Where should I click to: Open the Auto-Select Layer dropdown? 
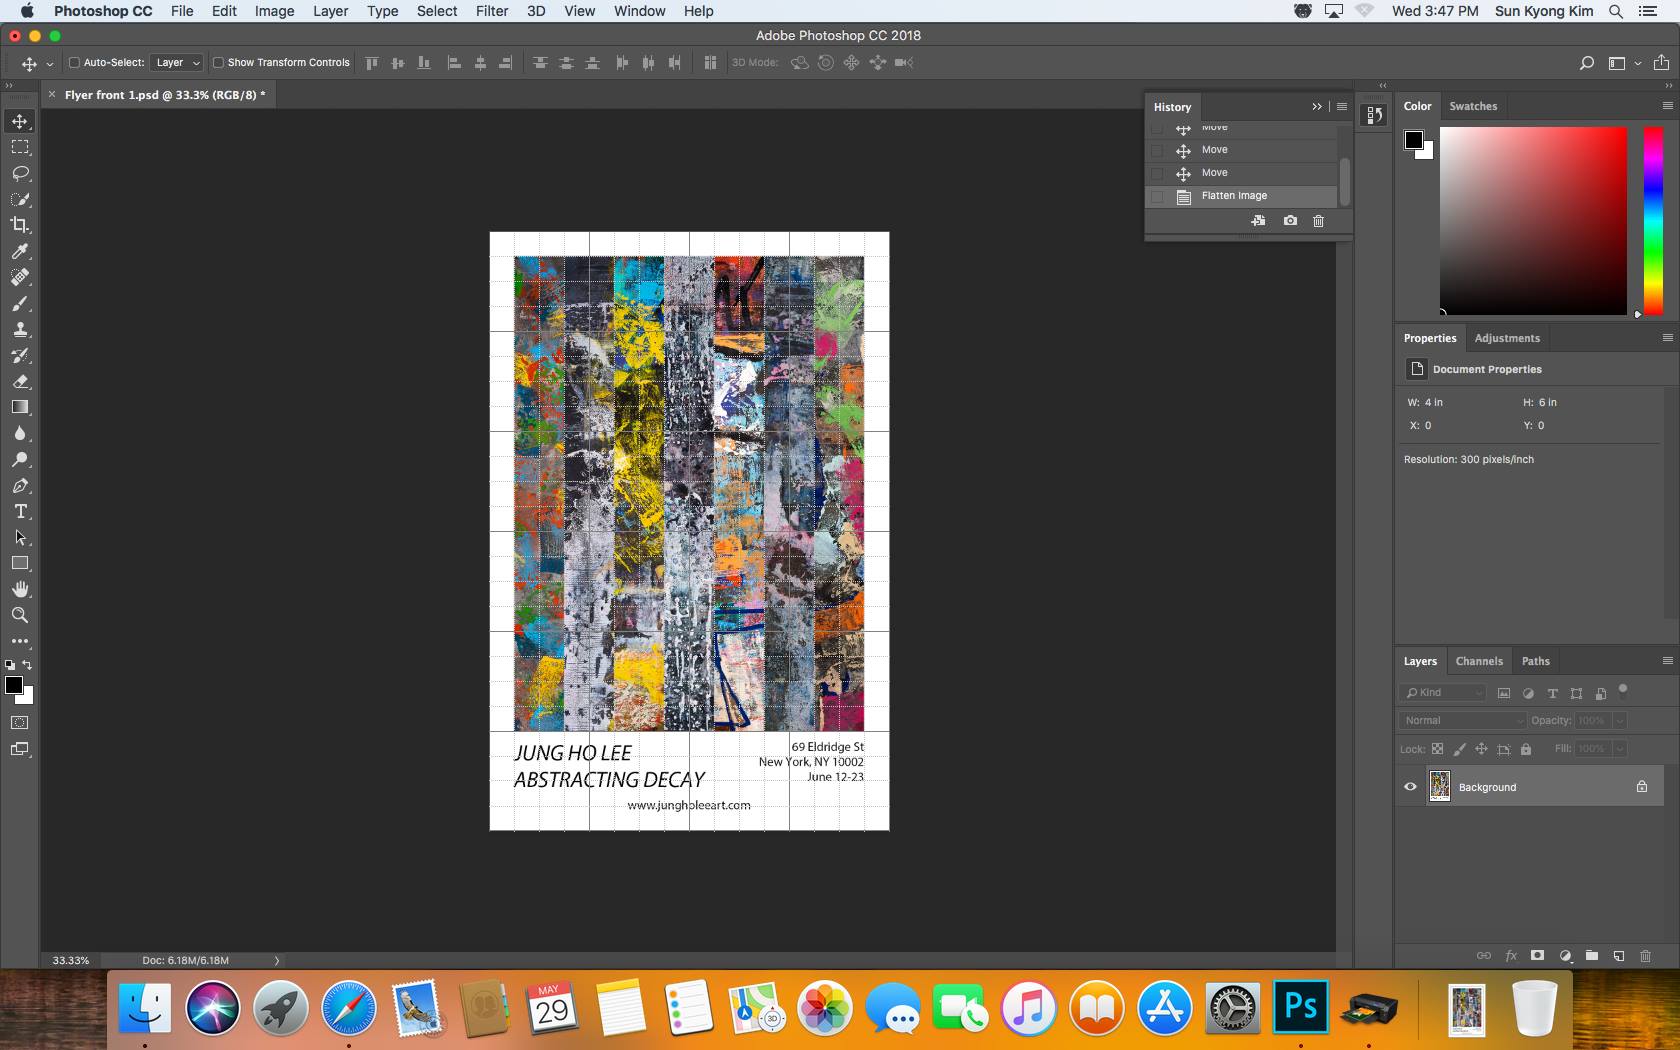click(177, 62)
